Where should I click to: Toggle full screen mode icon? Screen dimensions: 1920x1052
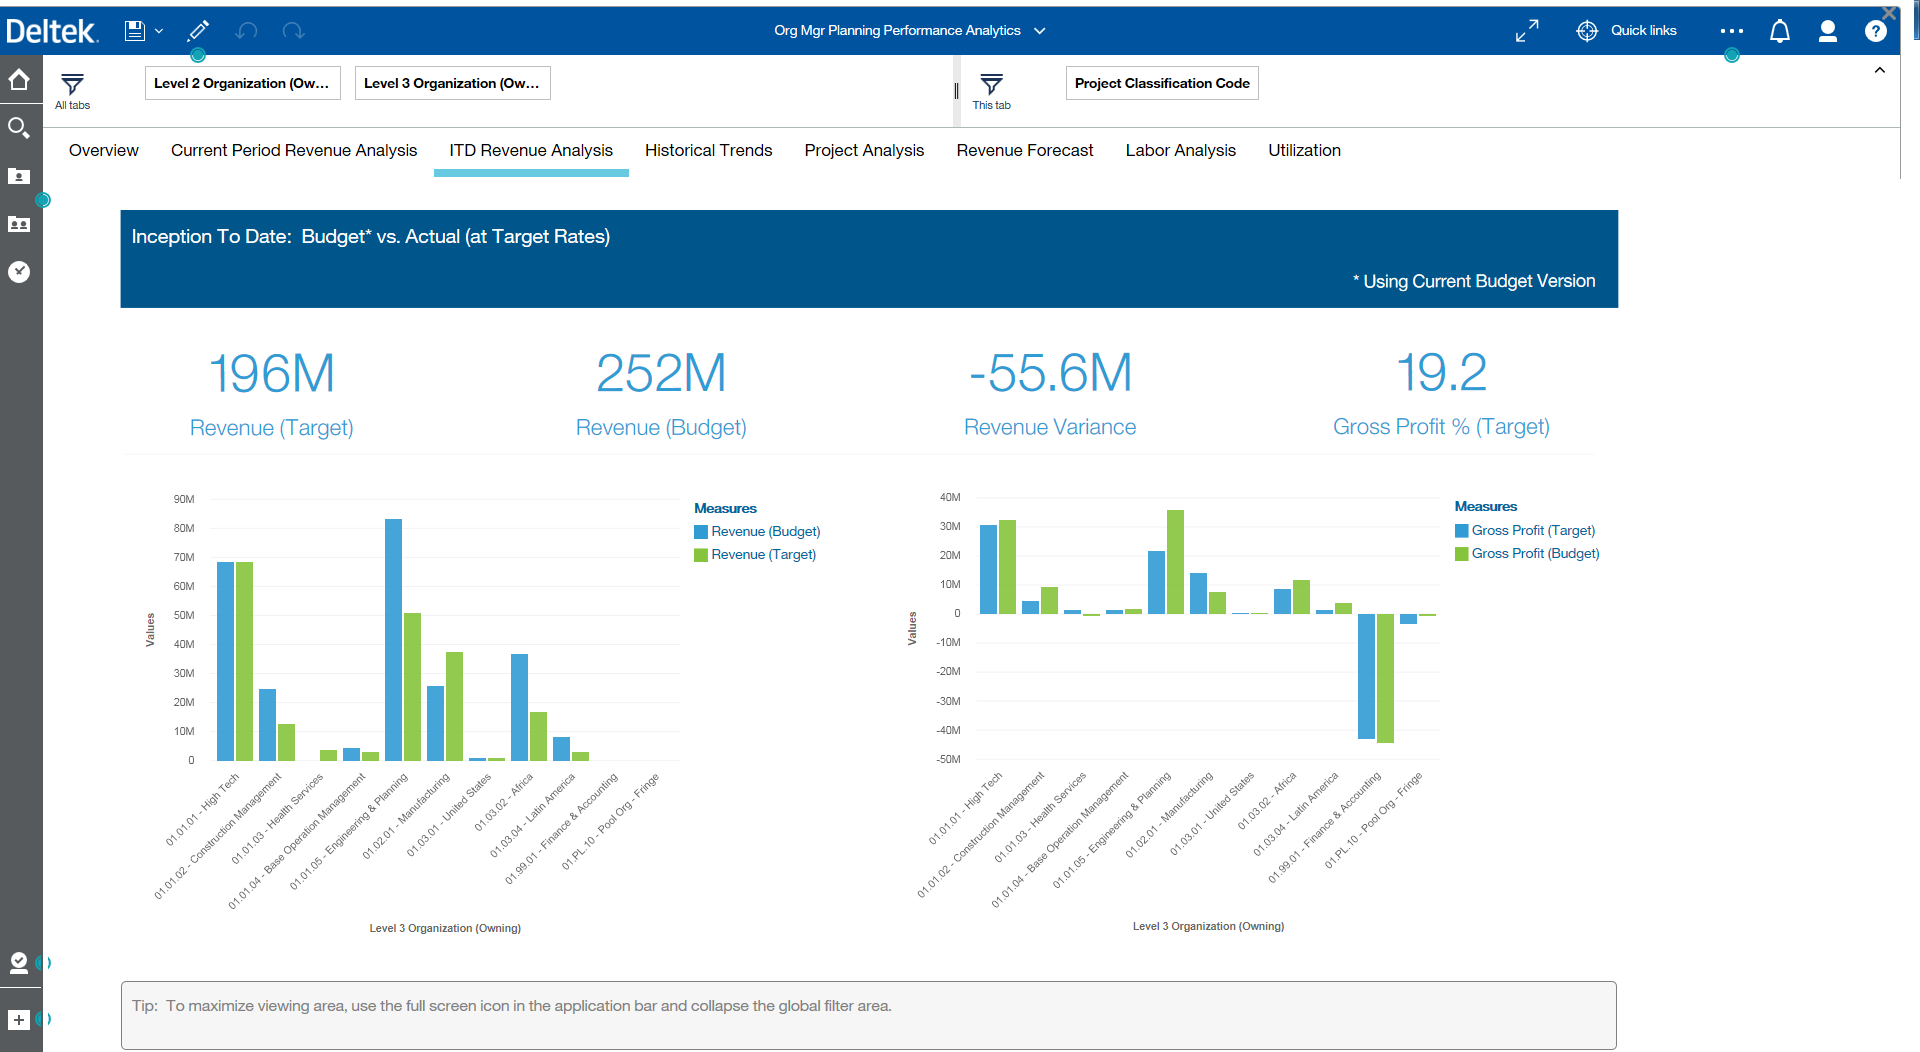pyautogui.click(x=1526, y=31)
